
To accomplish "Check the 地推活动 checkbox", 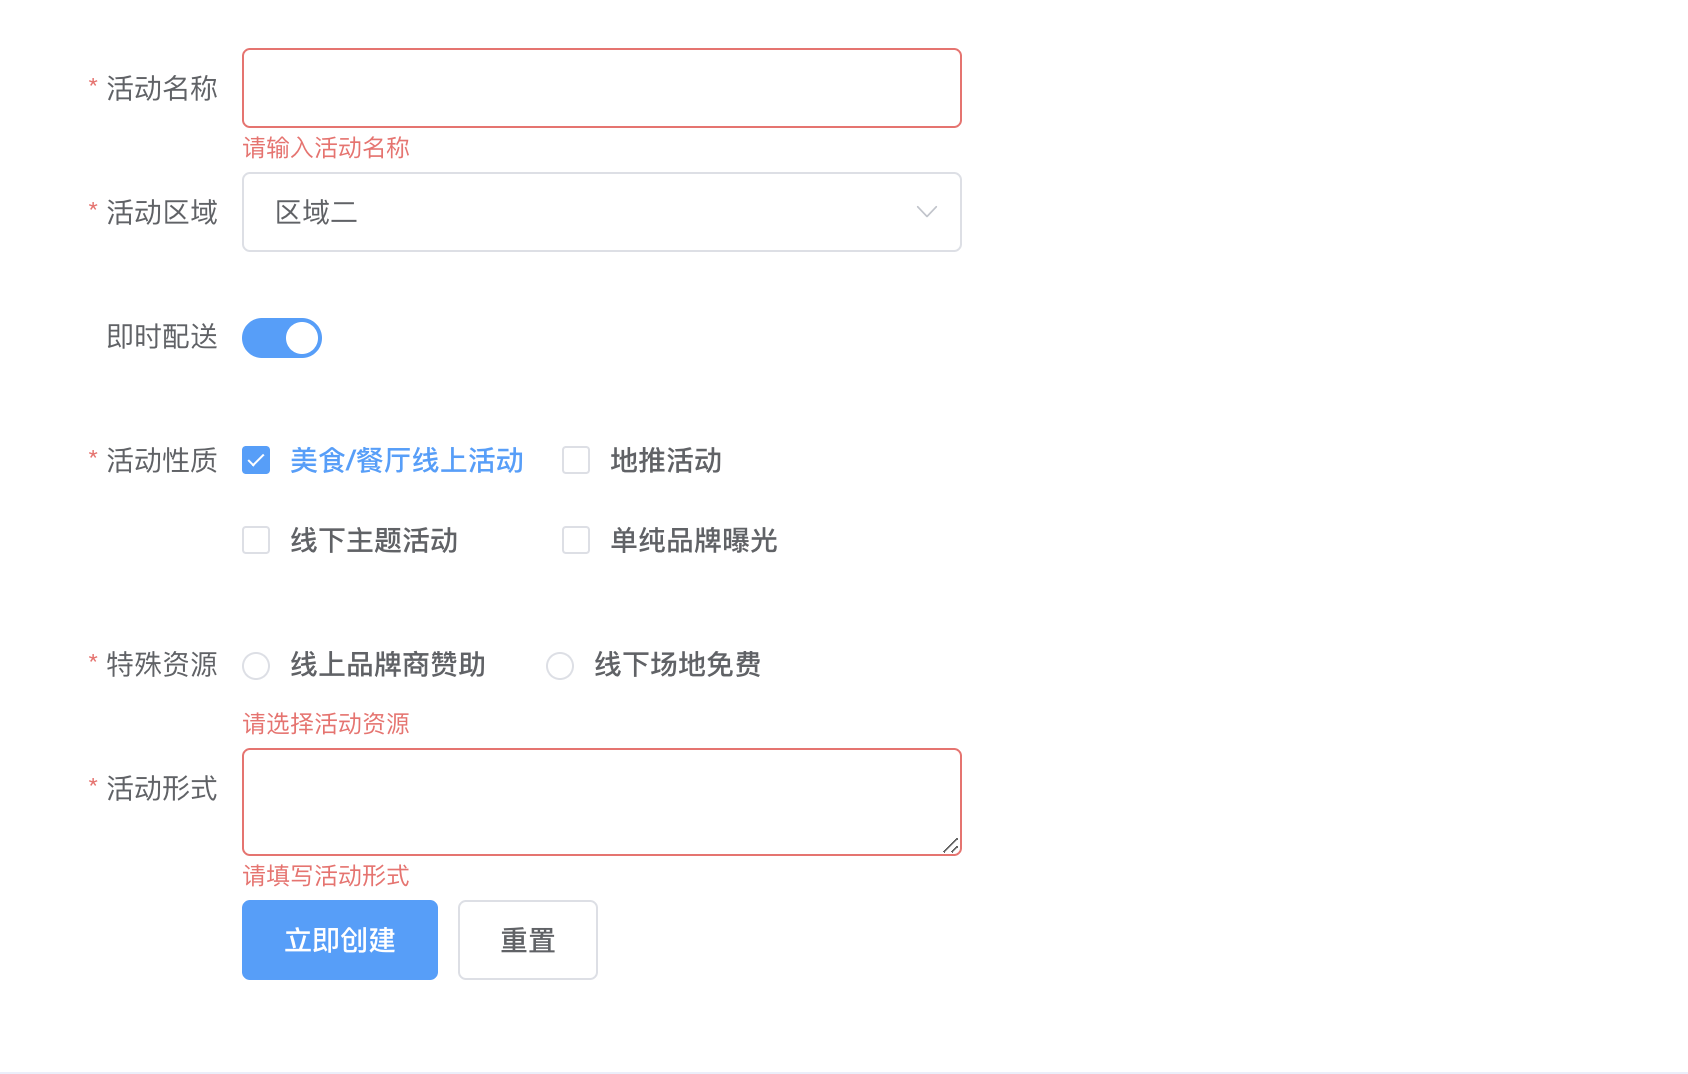I will point(576,460).
